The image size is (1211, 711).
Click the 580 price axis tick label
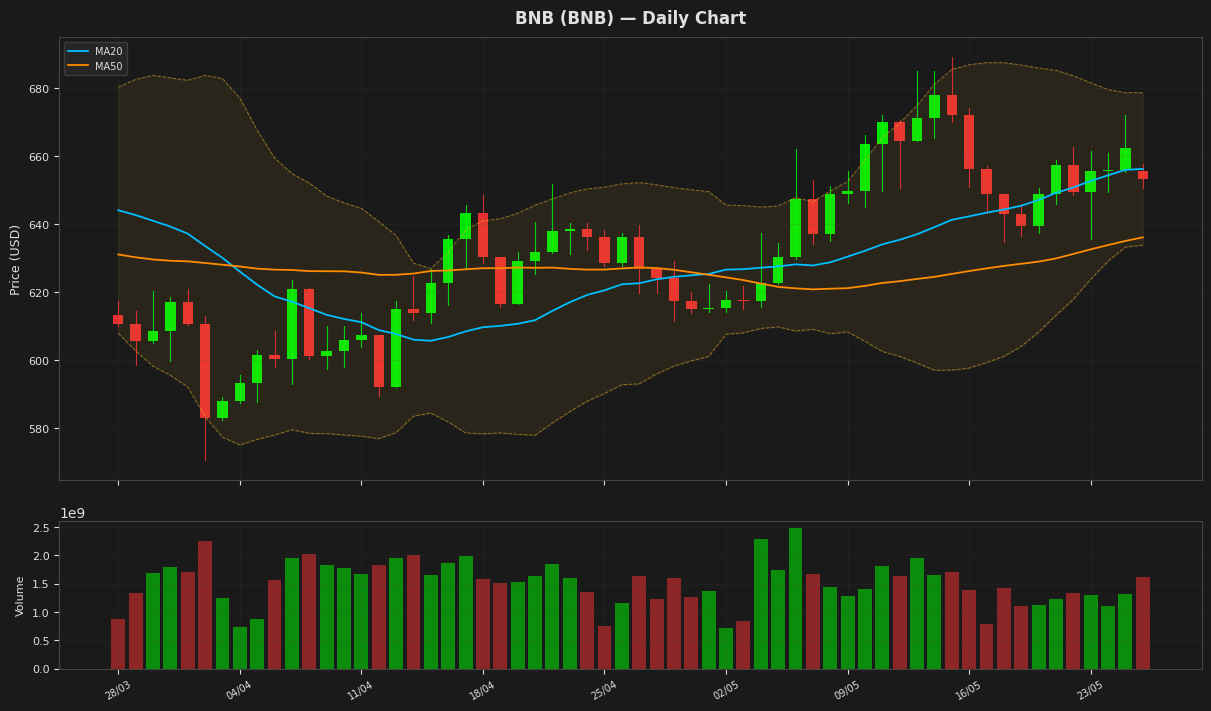click(40, 429)
